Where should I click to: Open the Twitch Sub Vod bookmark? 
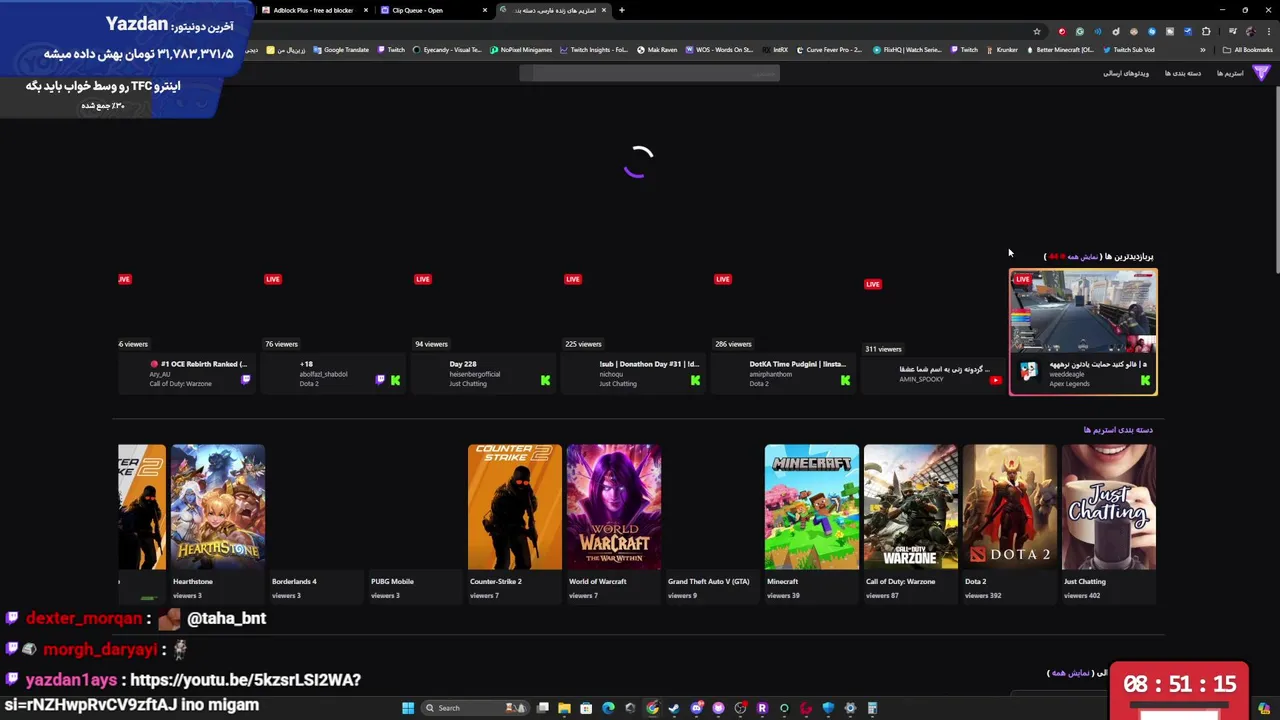pyautogui.click(x=1128, y=50)
